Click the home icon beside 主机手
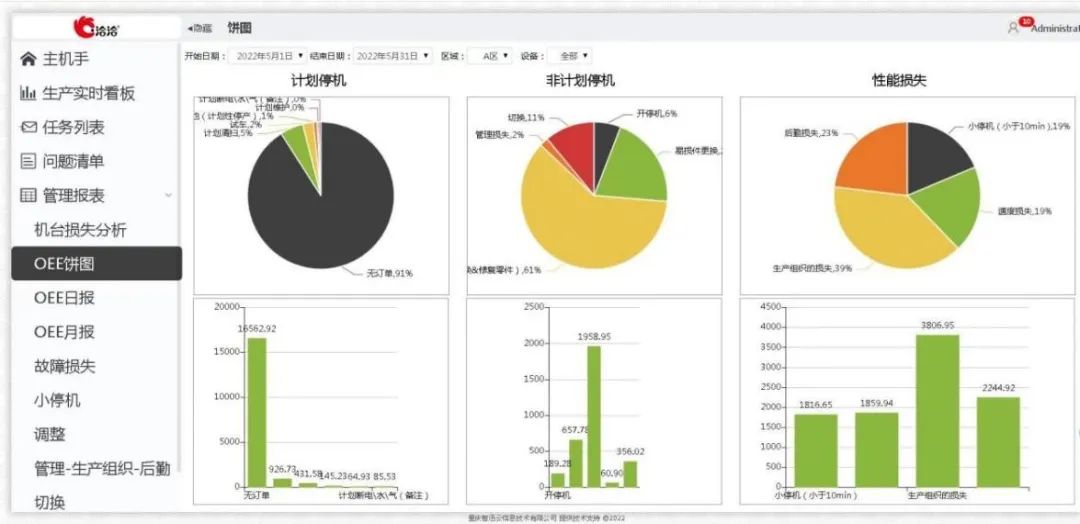The height and width of the screenshot is (524, 1080). pos(28,59)
